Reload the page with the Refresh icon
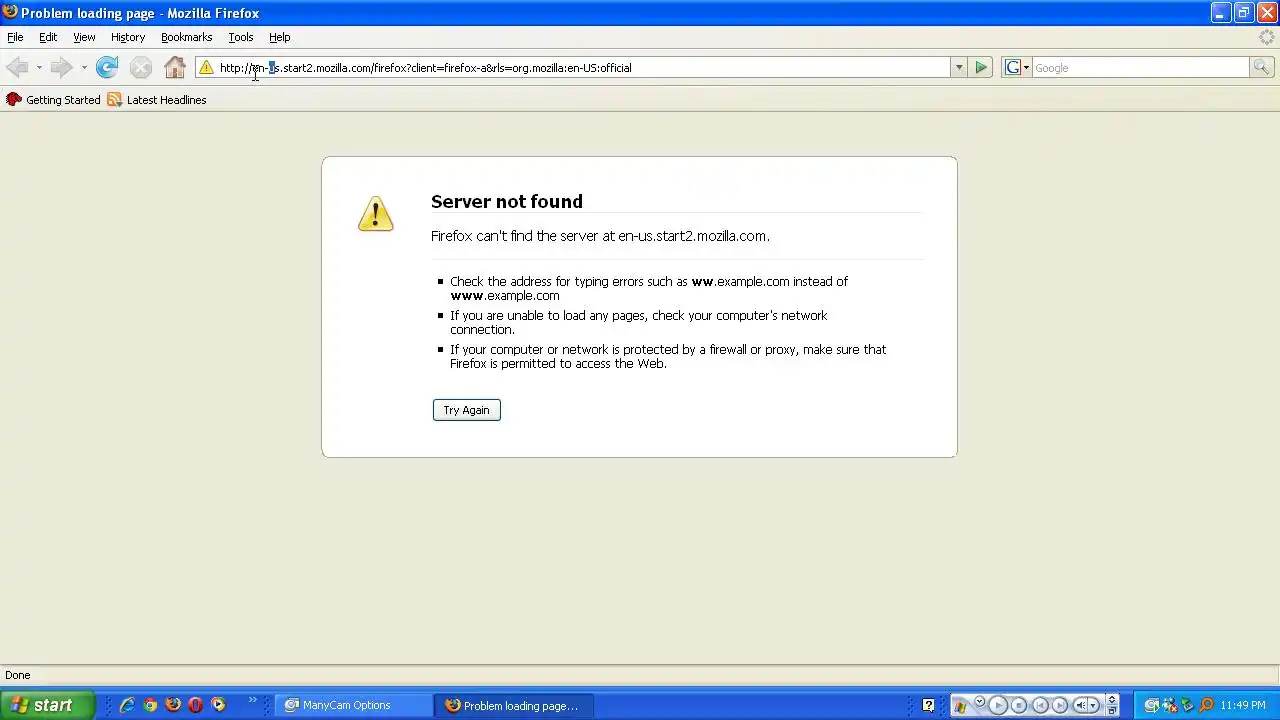Image resolution: width=1280 pixels, height=720 pixels. pyautogui.click(x=107, y=67)
